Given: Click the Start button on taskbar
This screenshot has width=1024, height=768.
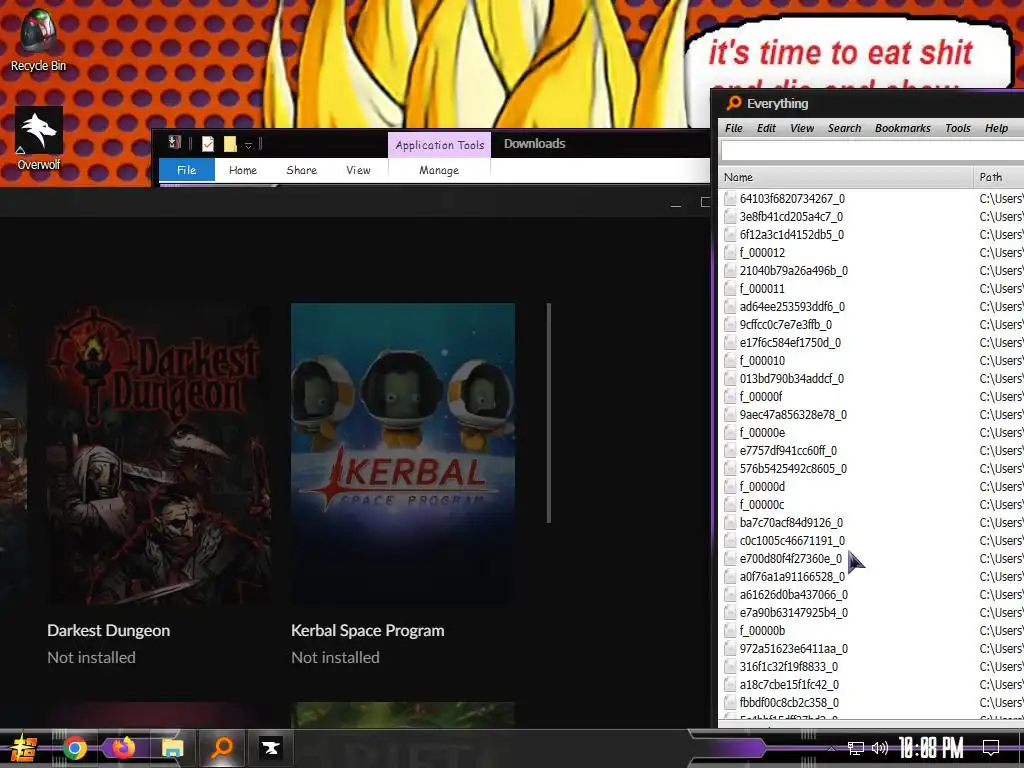Looking at the screenshot, I should click(23, 748).
